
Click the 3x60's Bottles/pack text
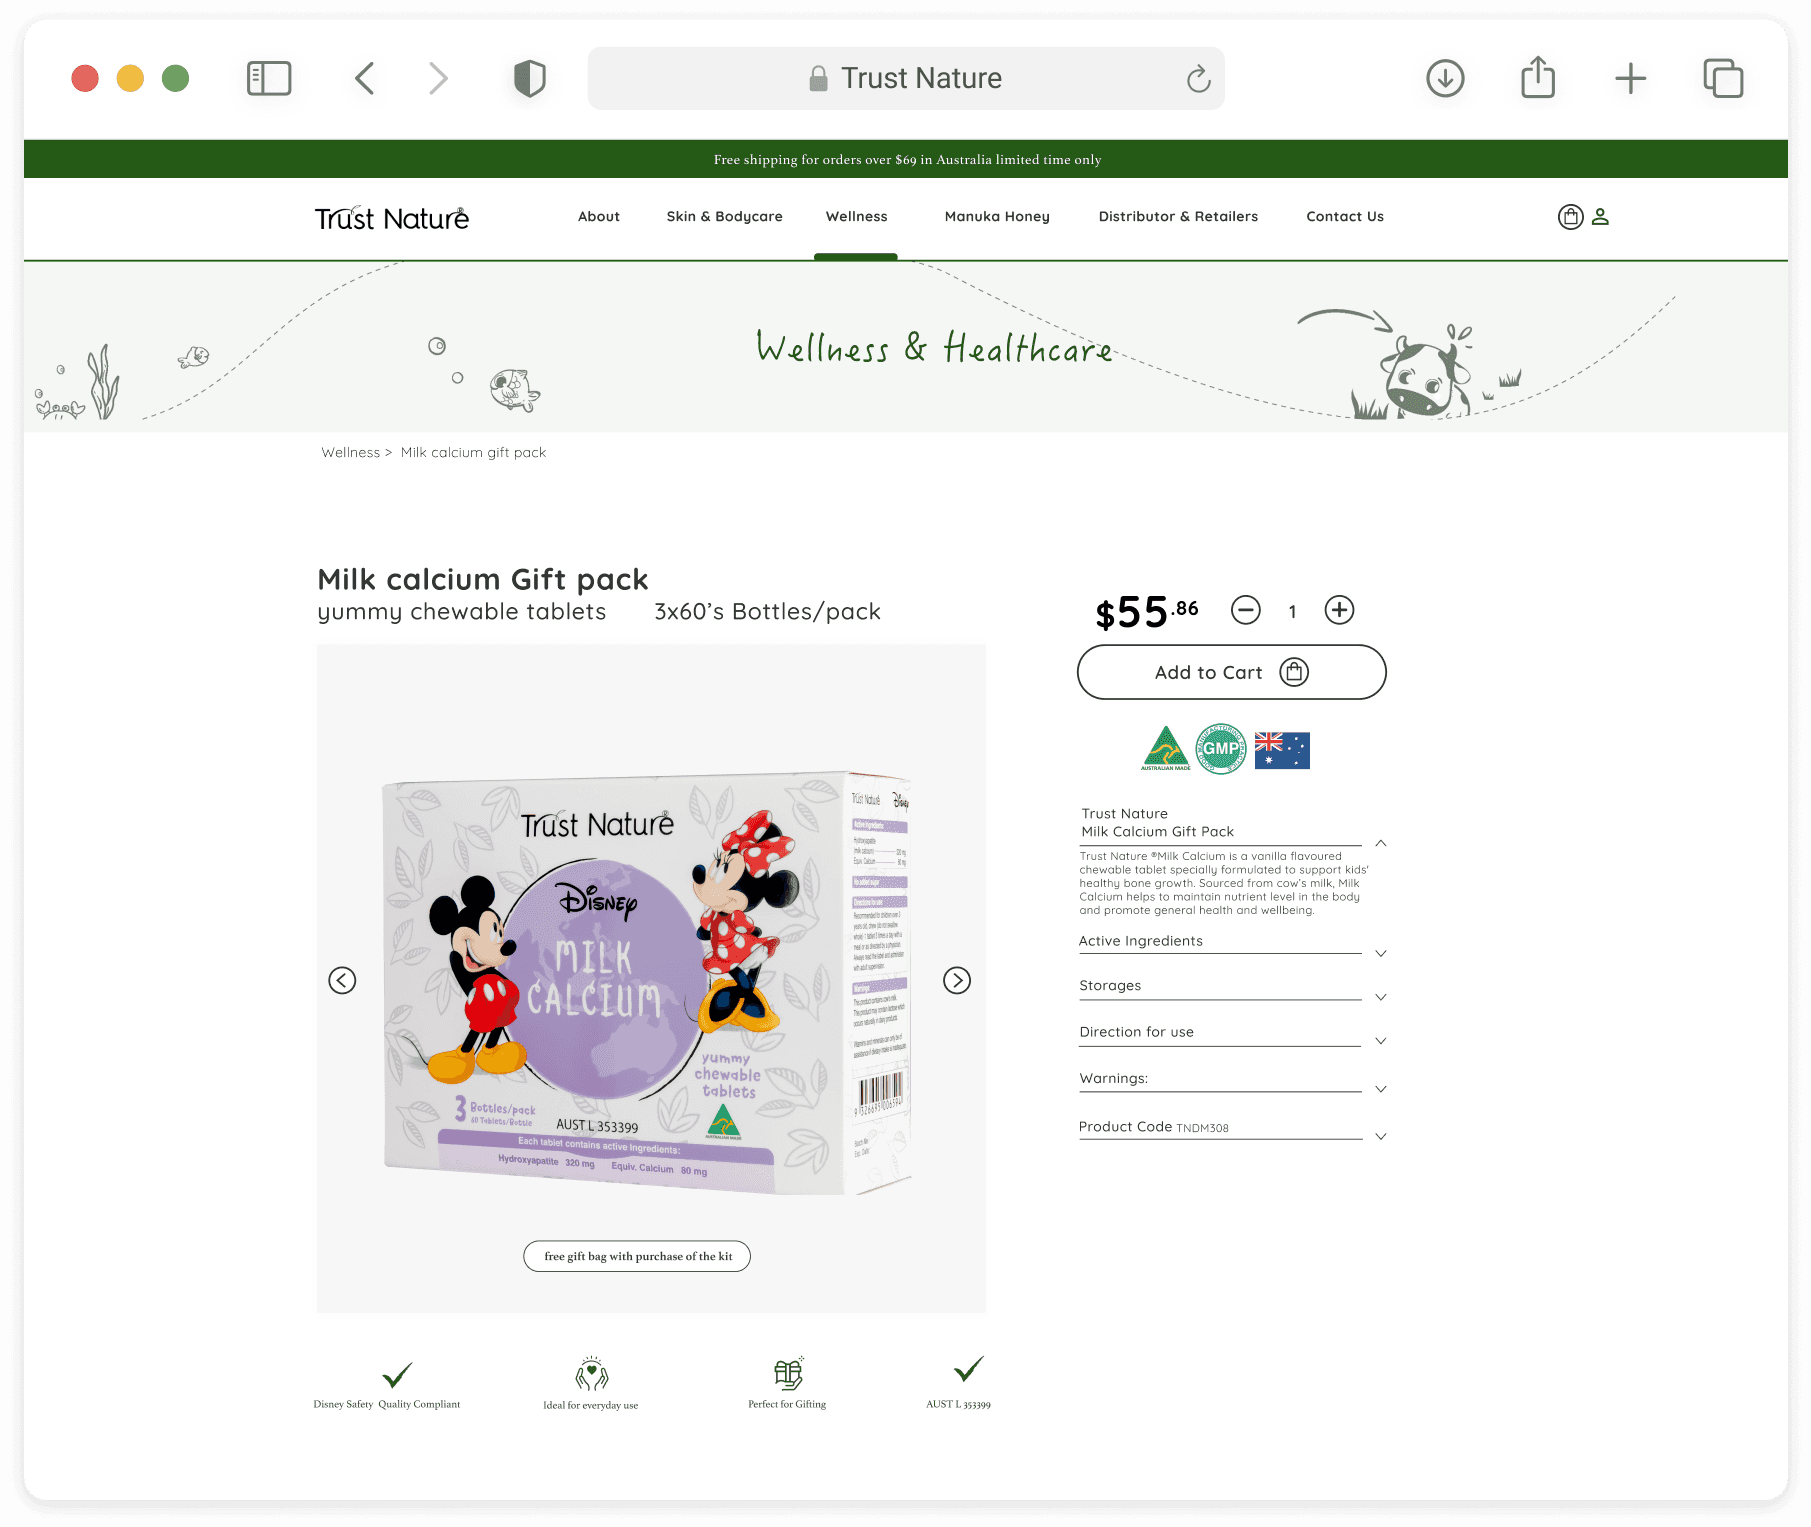[768, 612]
